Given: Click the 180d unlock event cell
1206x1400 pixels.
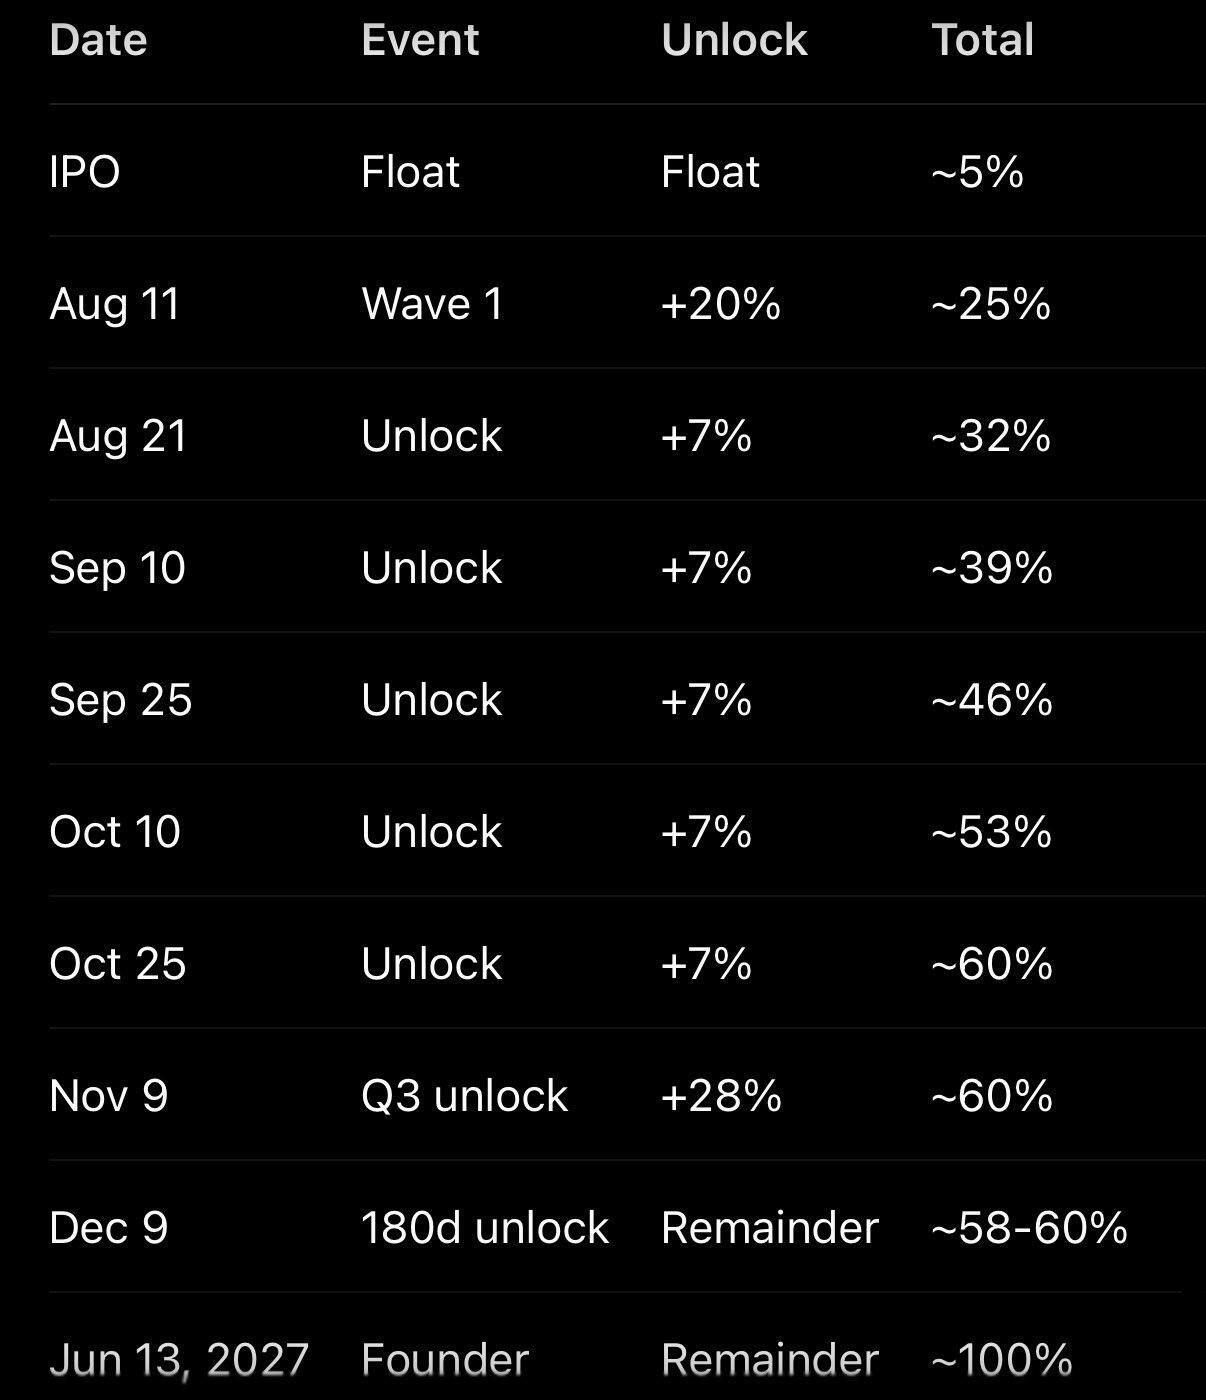Looking at the screenshot, I should coord(484,1228).
